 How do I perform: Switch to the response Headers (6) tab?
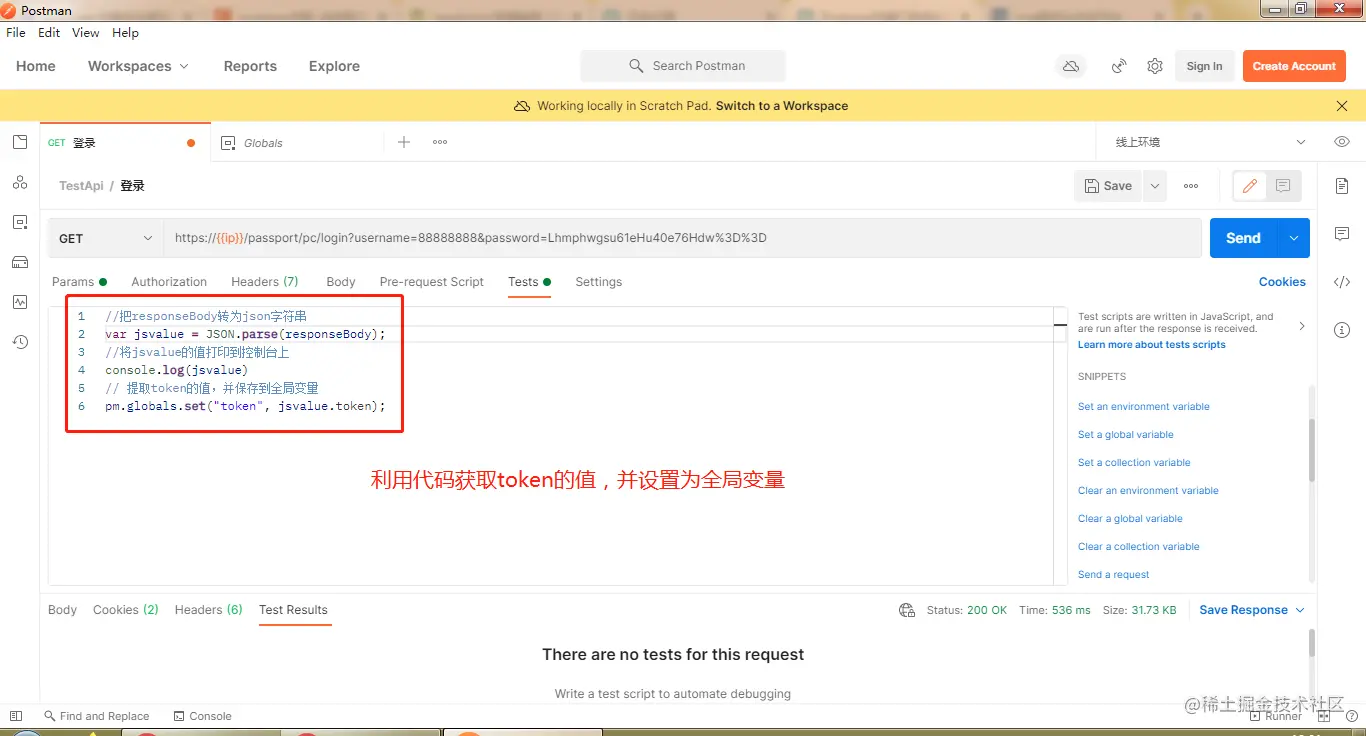pyautogui.click(x=209, y=610)
